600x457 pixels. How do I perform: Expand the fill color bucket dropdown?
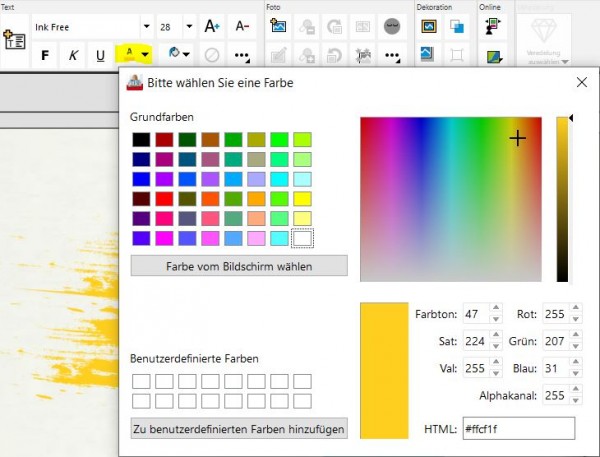pyautogui.click(x=188, y=55)
